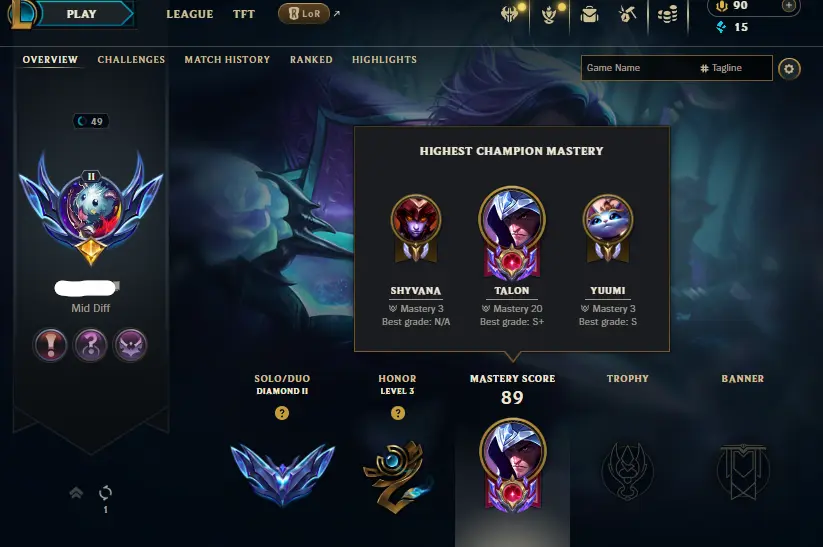
Task: Click the Solo/Duo ranked question mark icon
Action: coord(282,413)
